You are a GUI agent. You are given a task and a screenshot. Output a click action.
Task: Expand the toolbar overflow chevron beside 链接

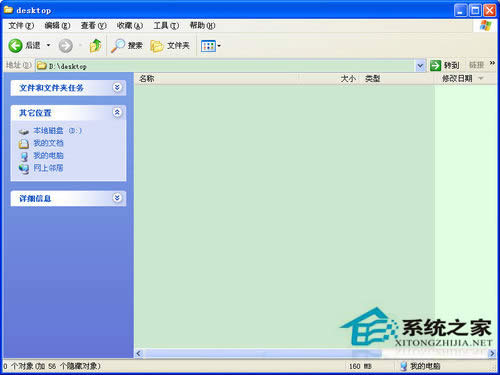[x=492, y=63]
